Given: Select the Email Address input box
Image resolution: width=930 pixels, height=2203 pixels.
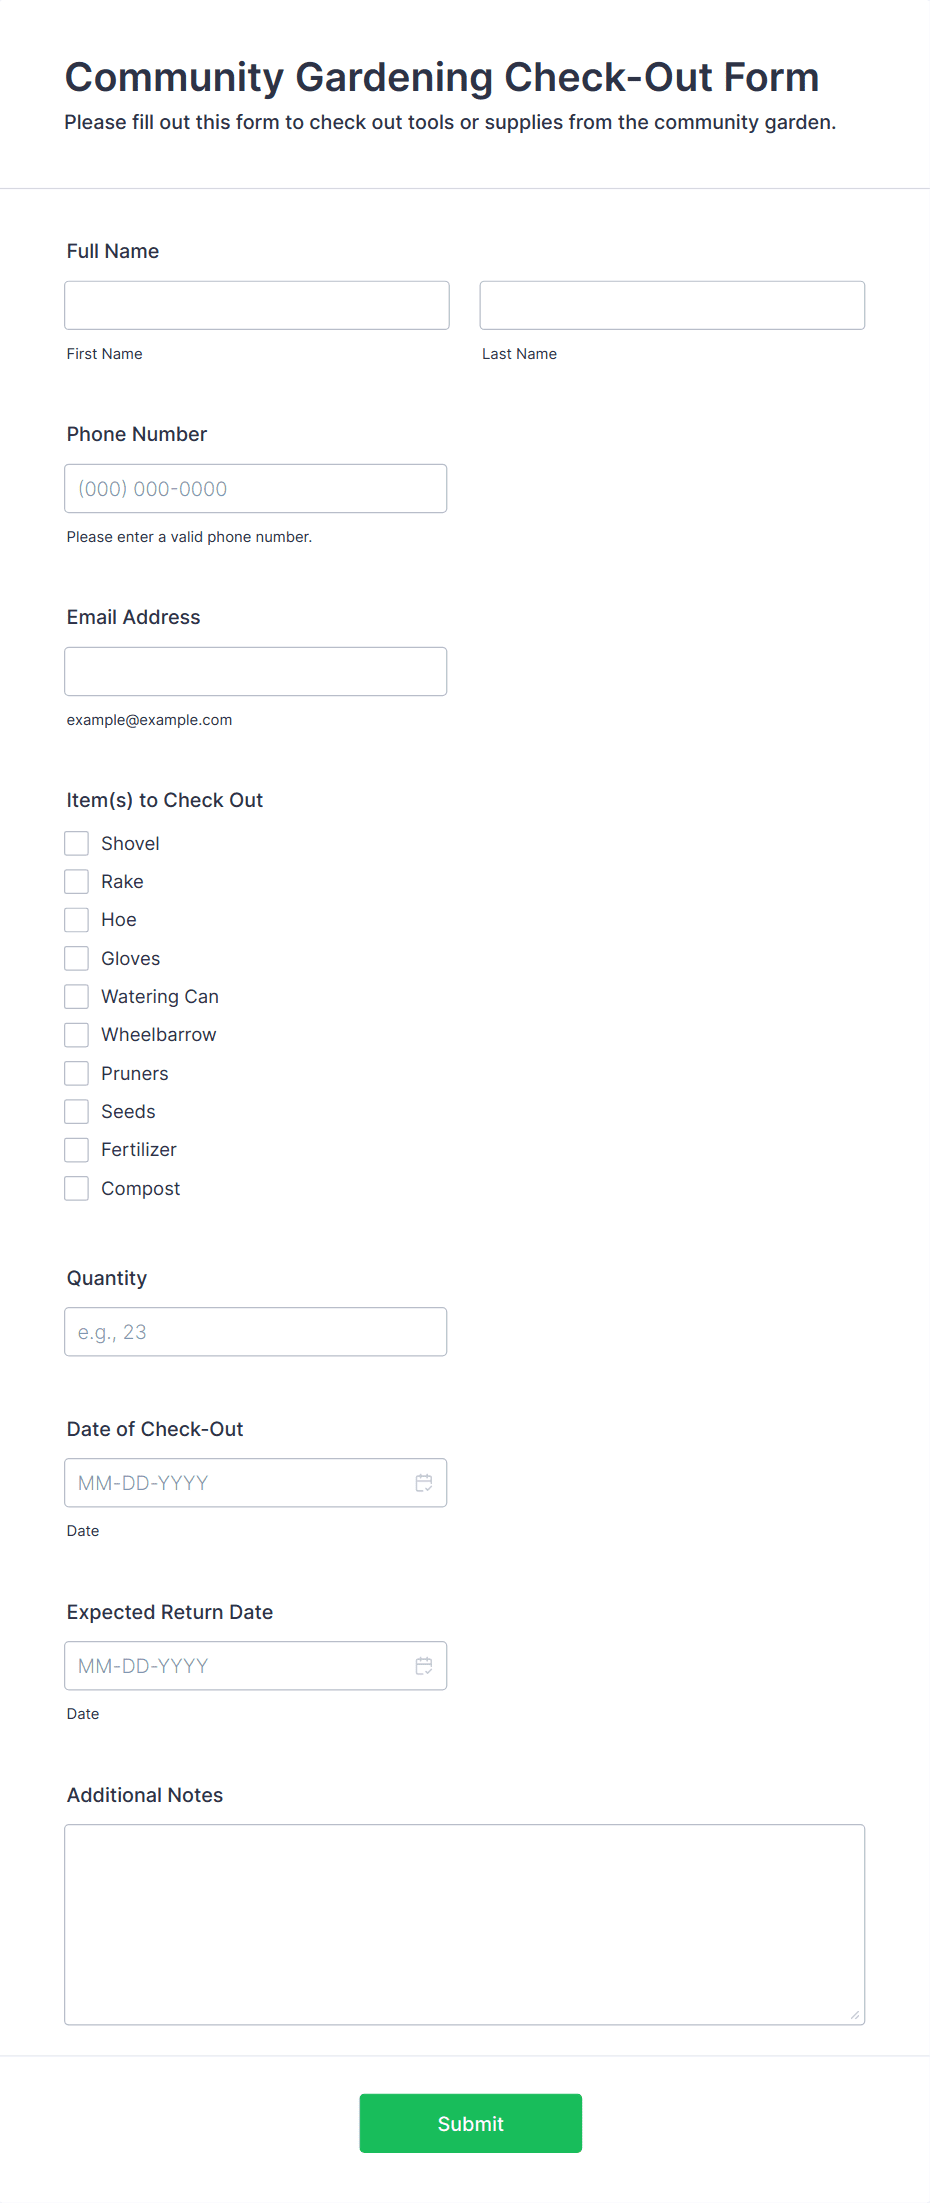Looking at the screenshot, I should (x=256, y=672).
